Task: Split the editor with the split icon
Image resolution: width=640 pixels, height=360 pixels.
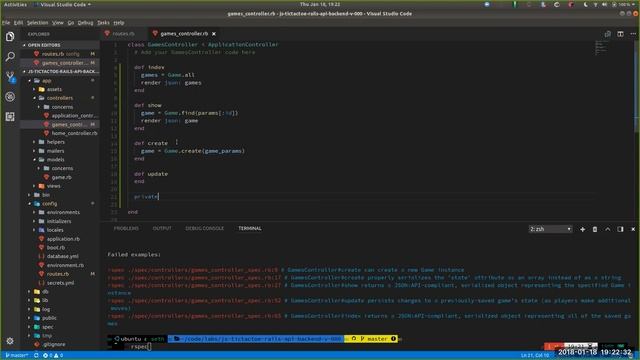Action: tap(620, 34)
